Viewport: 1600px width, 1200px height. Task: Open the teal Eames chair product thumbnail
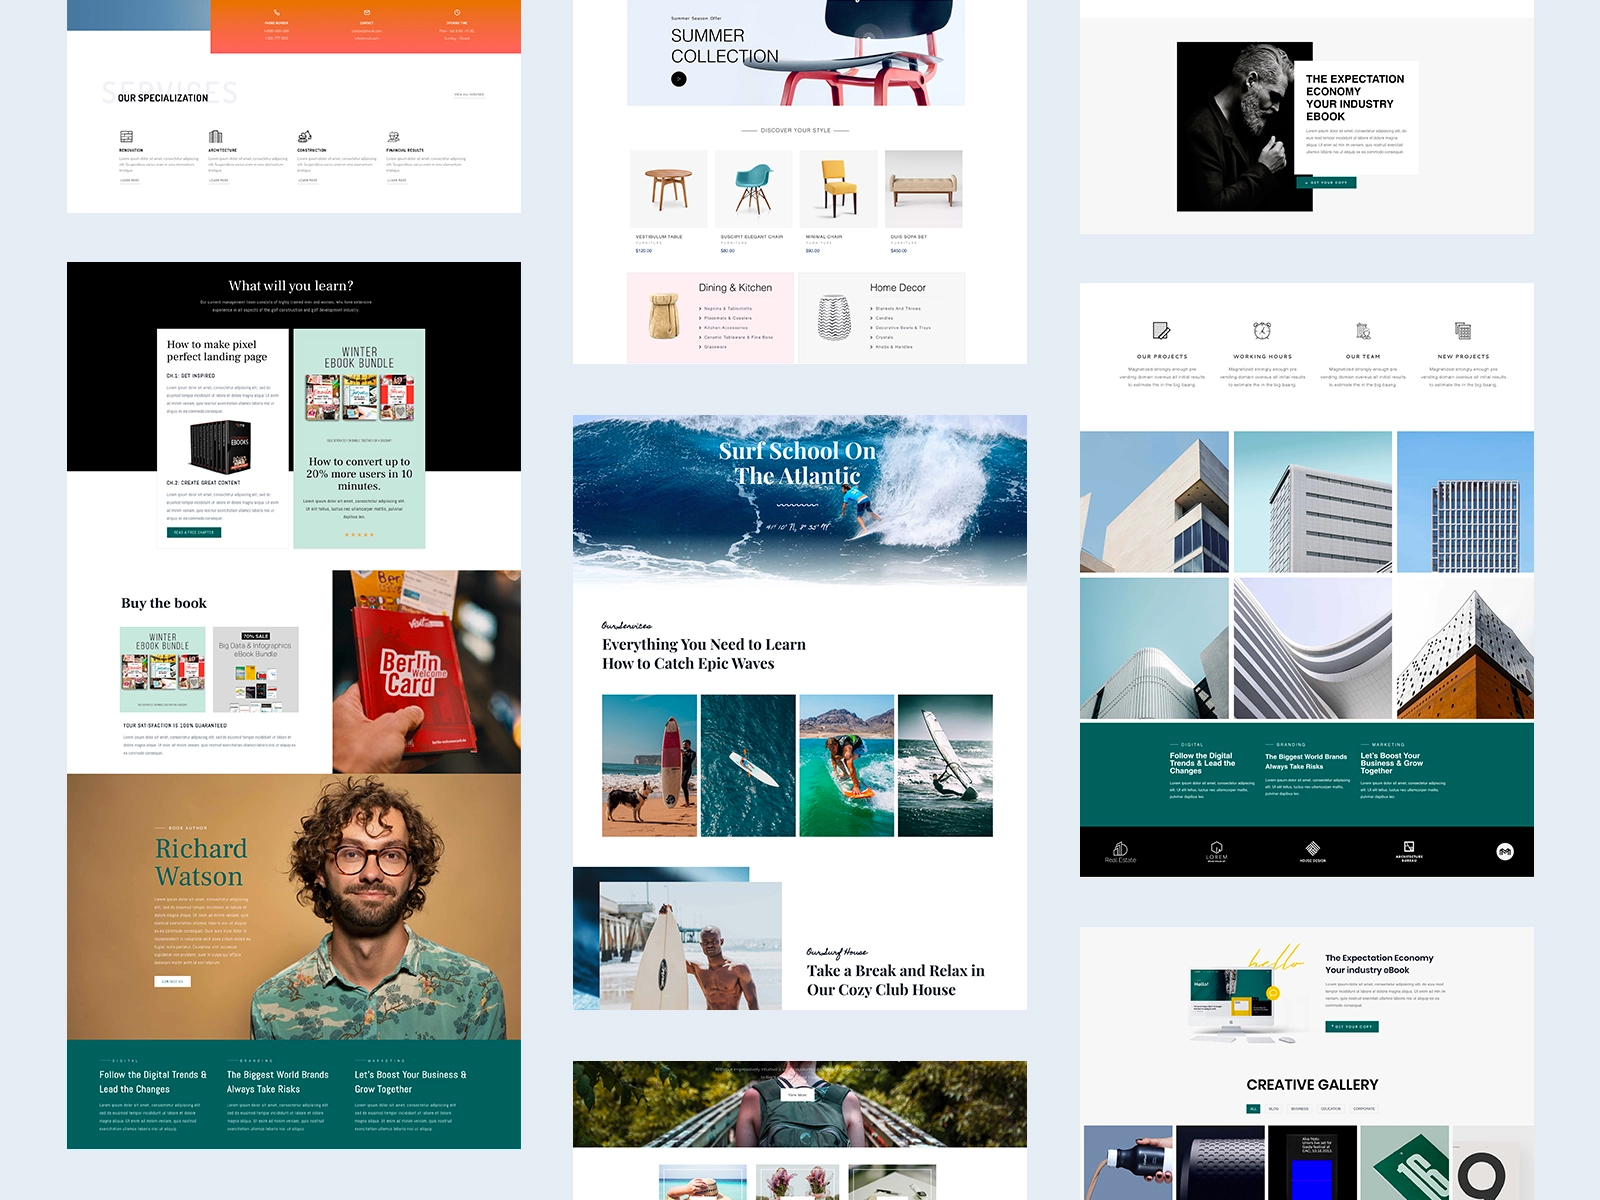point(754,189)
